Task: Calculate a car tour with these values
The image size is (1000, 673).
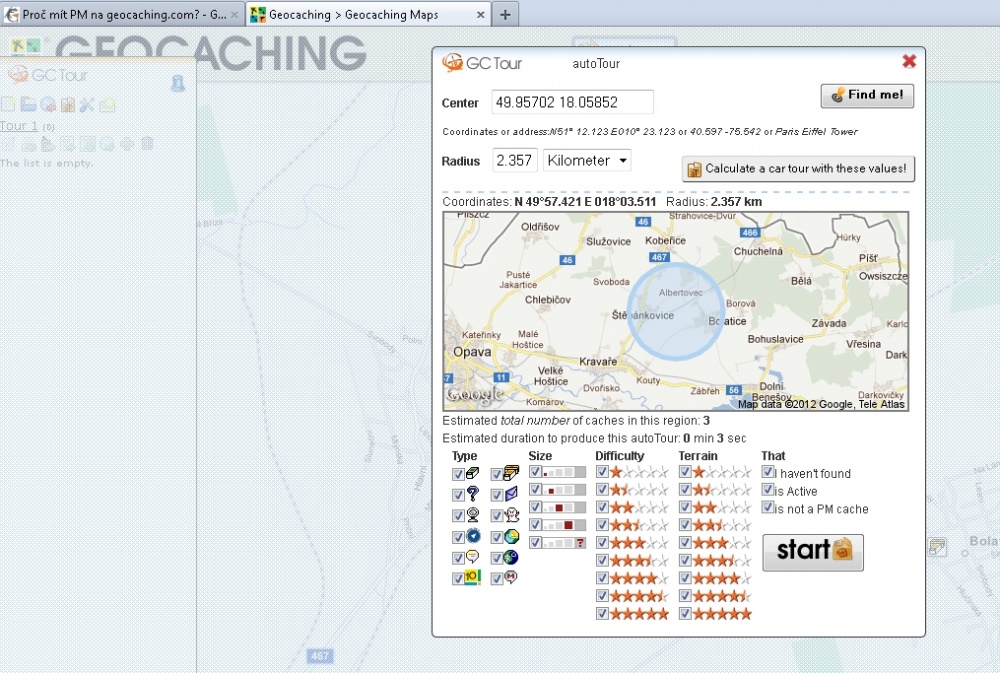Action: [x=798, y=169]
